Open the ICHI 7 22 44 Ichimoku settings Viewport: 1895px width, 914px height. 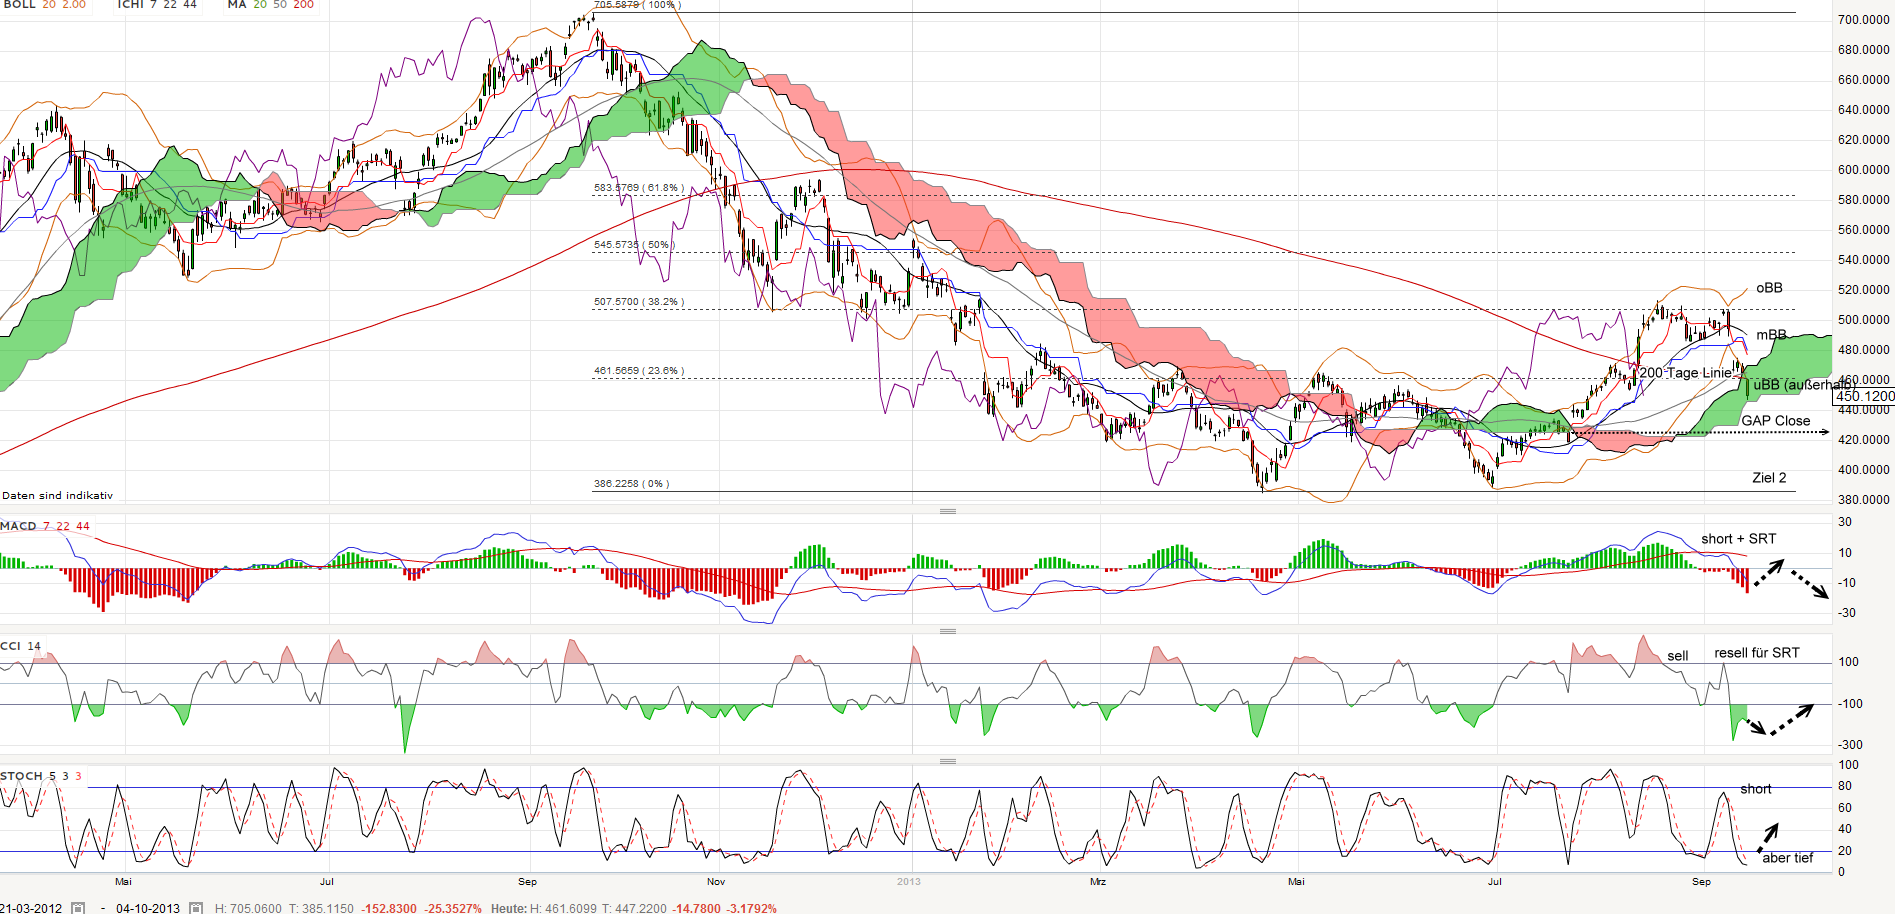128,5
